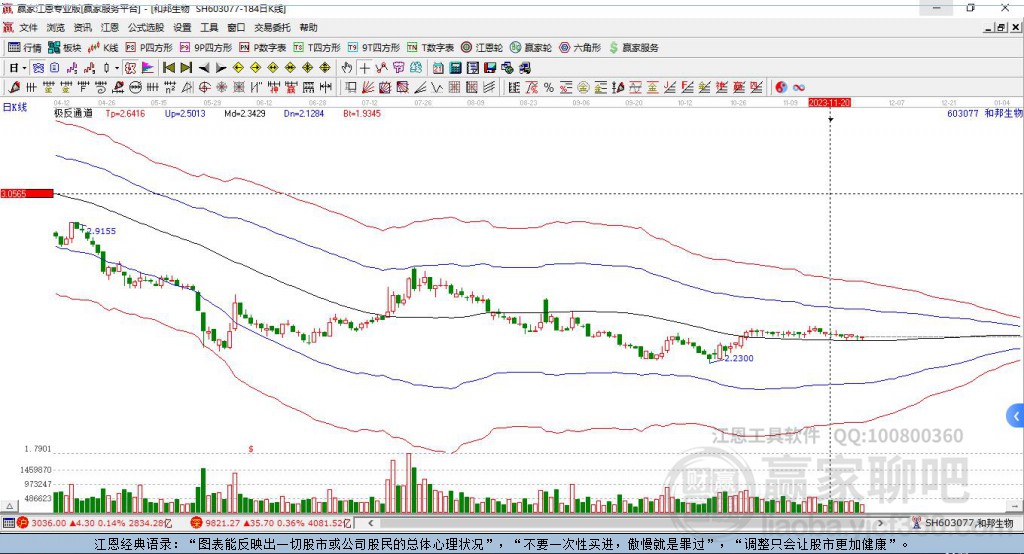The image size is (1024, 554).
Task: Click the calculator icon in toolbar
Action: coord(455,68)
